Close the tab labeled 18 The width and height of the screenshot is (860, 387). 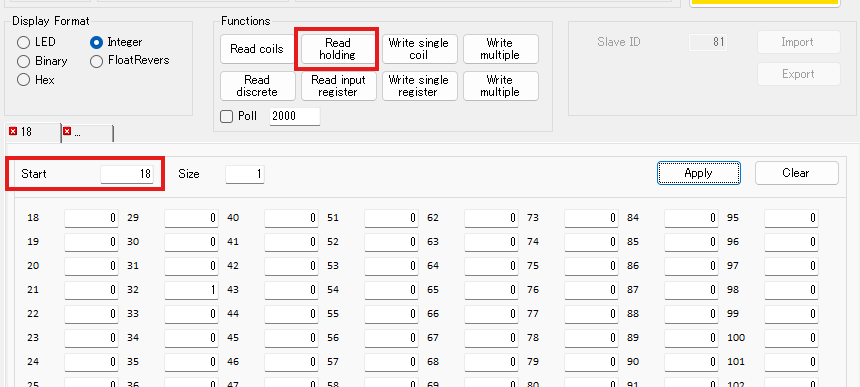[x=14, y=132]
